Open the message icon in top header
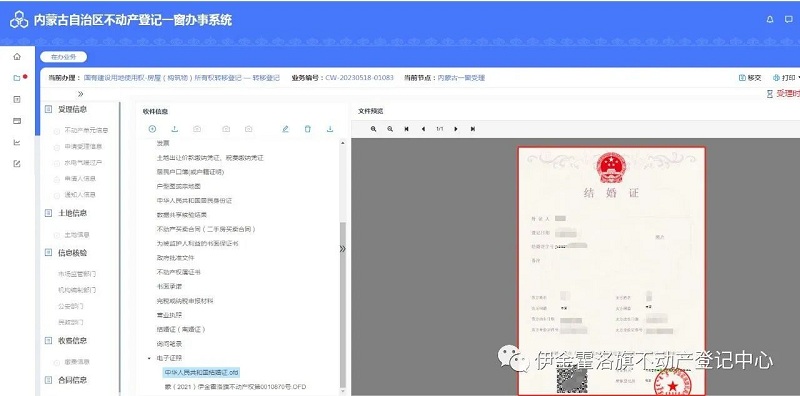The image size is (800, 396). pos(788,20)
